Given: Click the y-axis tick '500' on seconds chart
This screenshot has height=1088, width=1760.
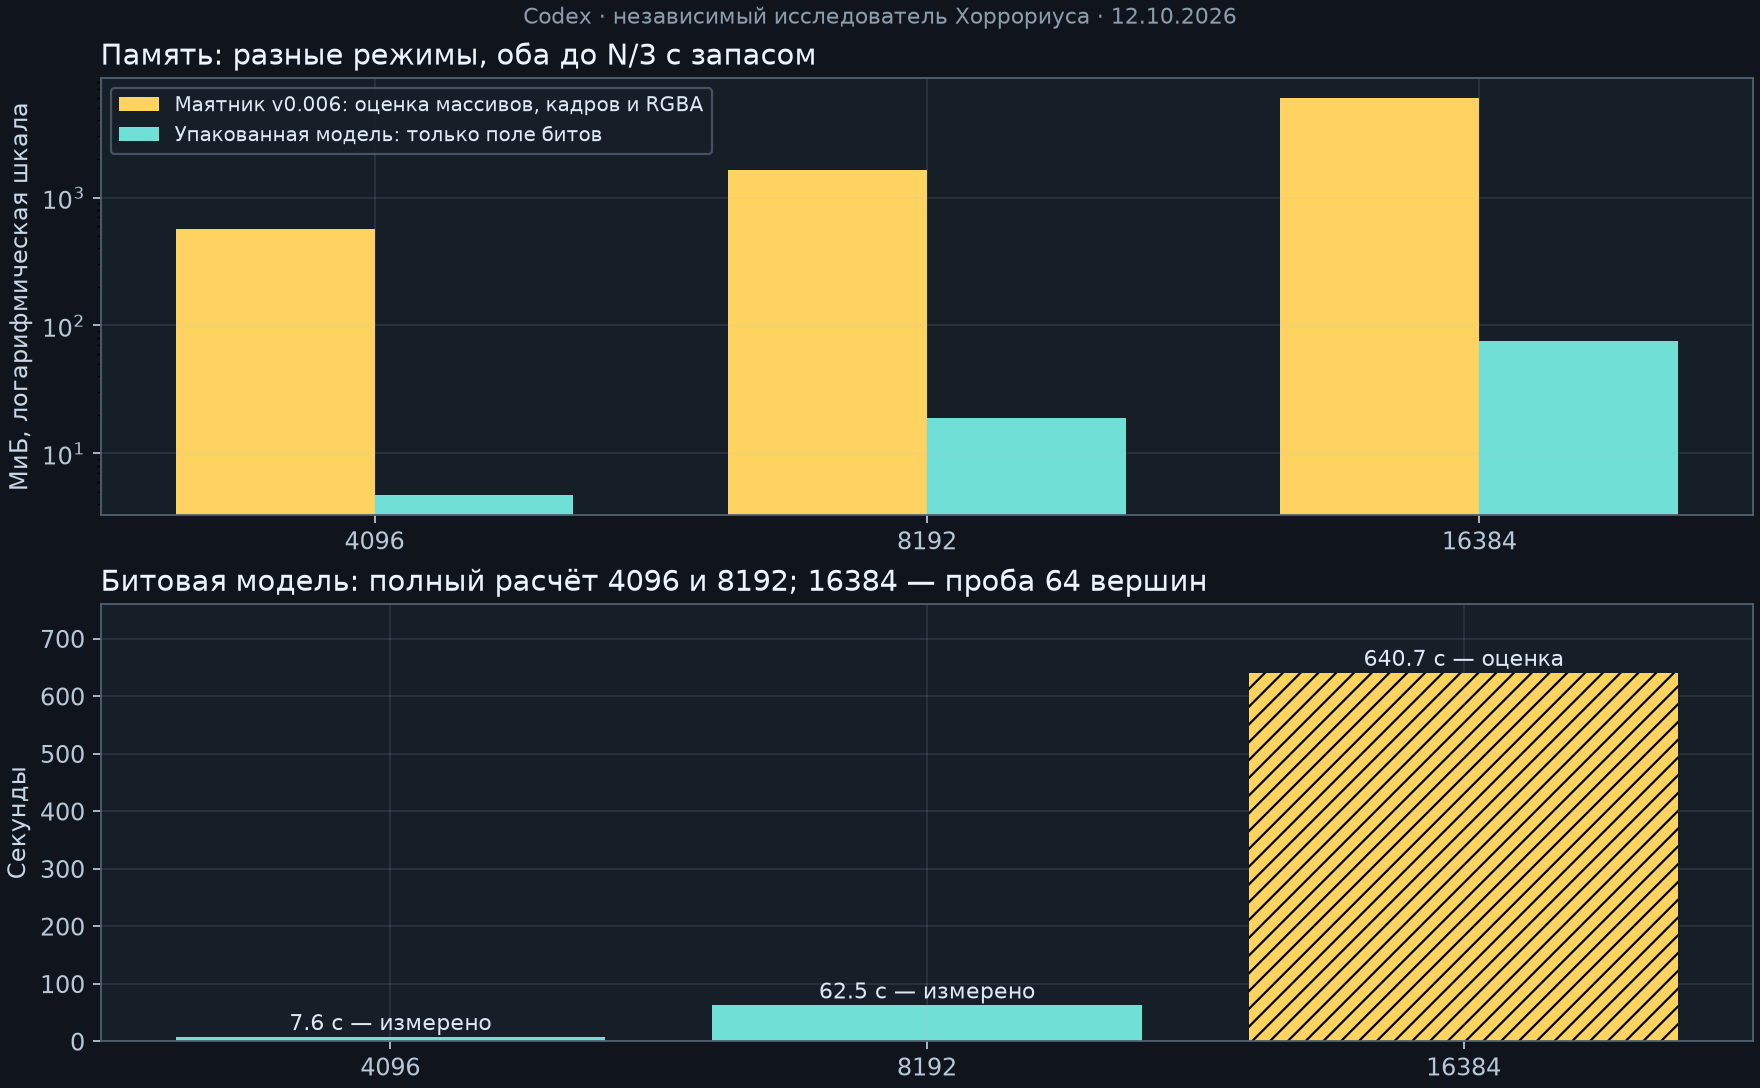Looking at the screenshot, I should point(63,754).
